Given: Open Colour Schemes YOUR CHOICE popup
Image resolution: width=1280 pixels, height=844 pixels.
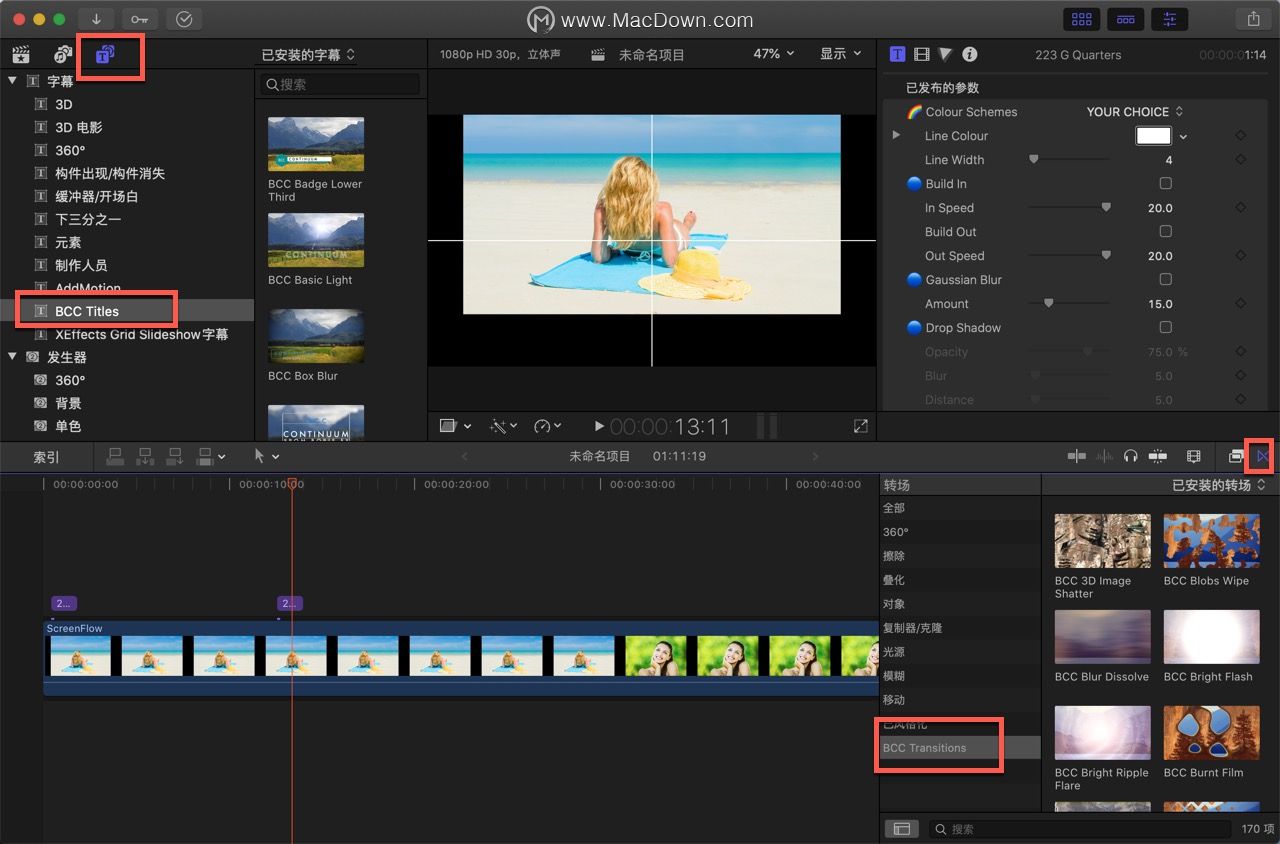Looking at the screenshot, I should tap(1135, 112).
